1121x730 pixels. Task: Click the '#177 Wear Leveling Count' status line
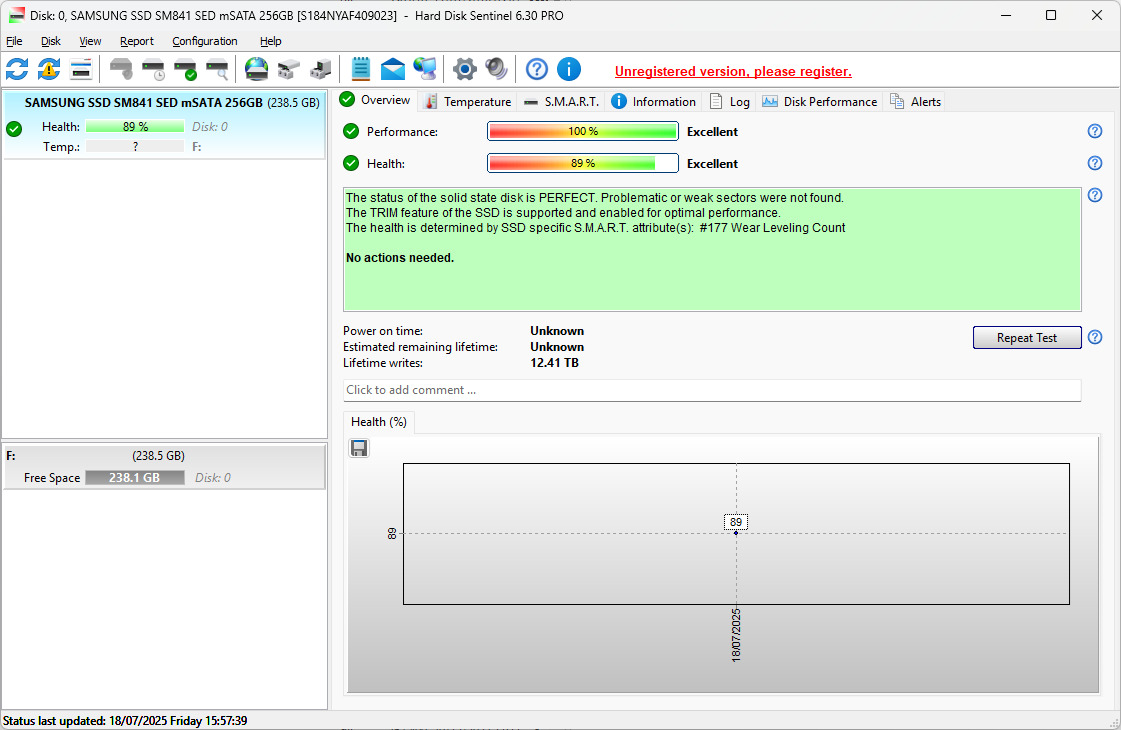[x=596, y=227]
